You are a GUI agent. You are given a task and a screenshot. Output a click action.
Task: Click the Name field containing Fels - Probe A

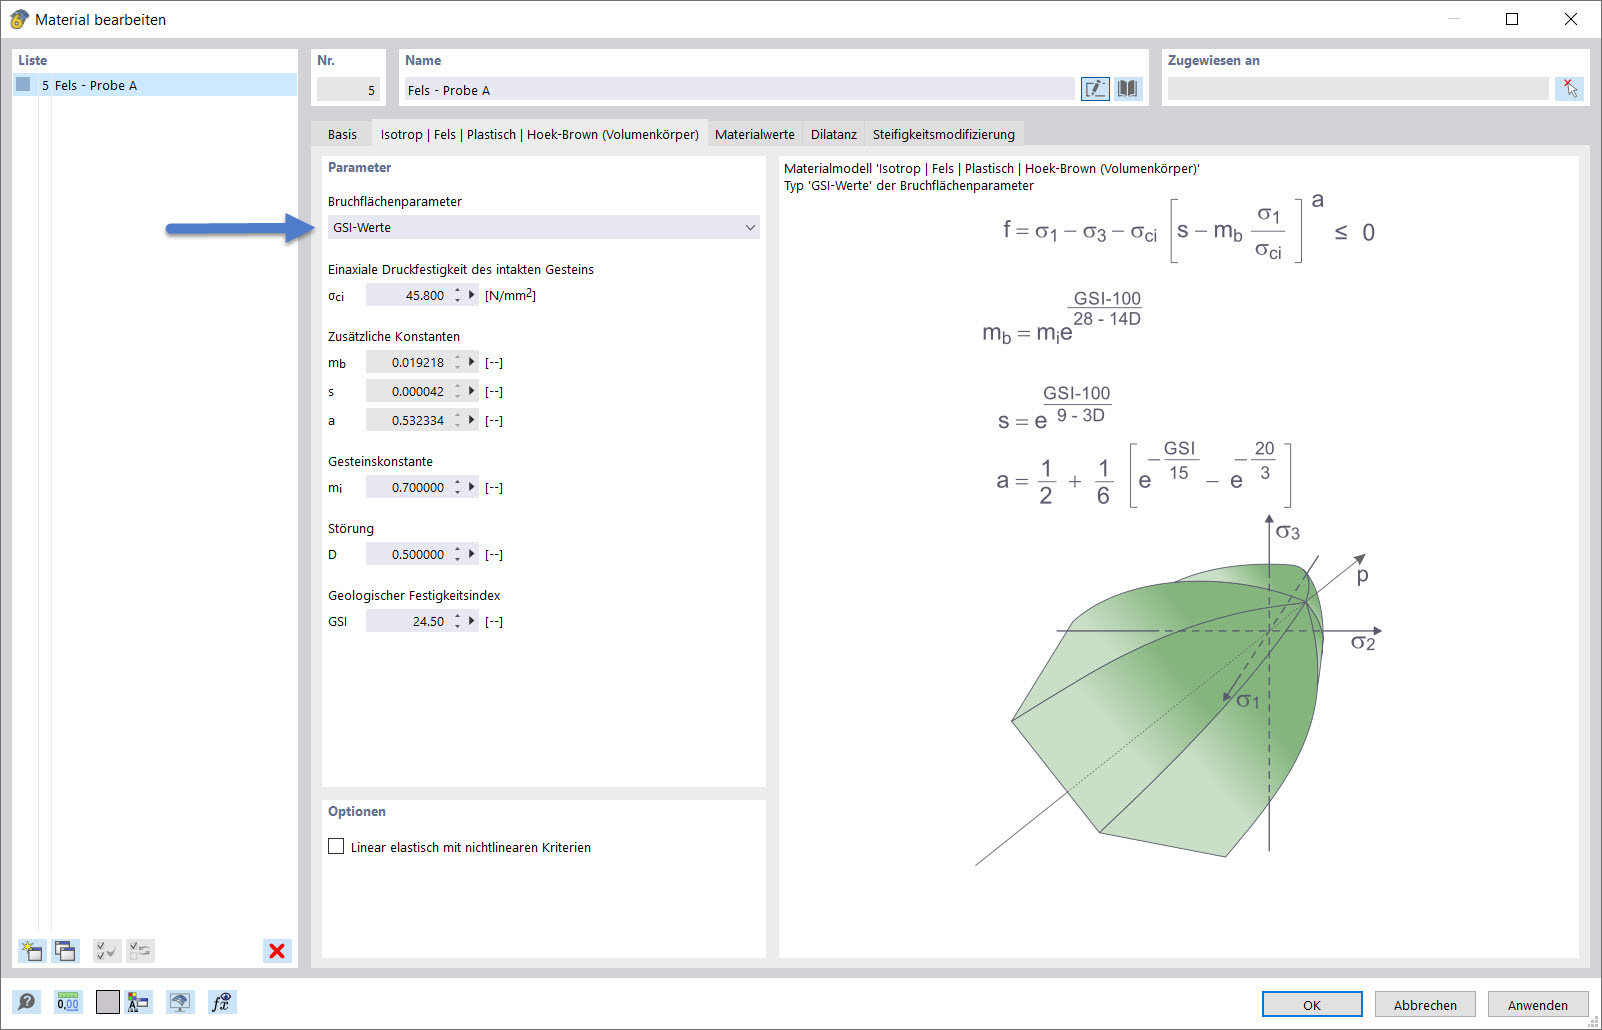pos(739,90)
